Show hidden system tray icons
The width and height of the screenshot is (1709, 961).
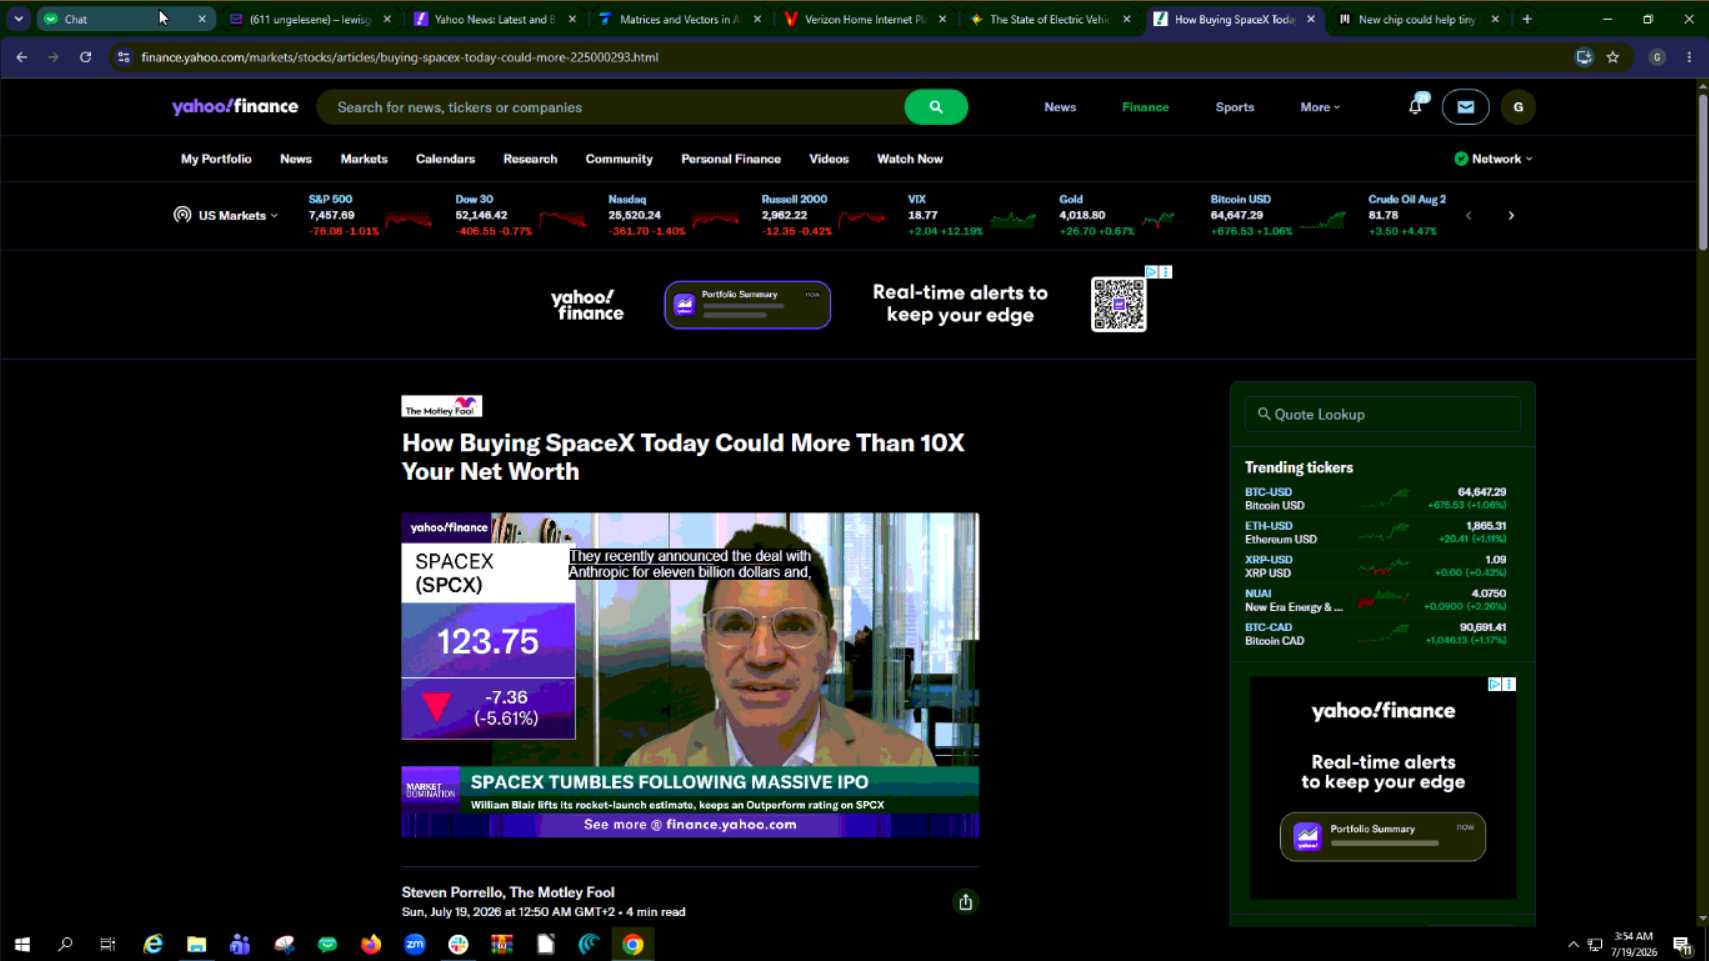pos(1573,944)
